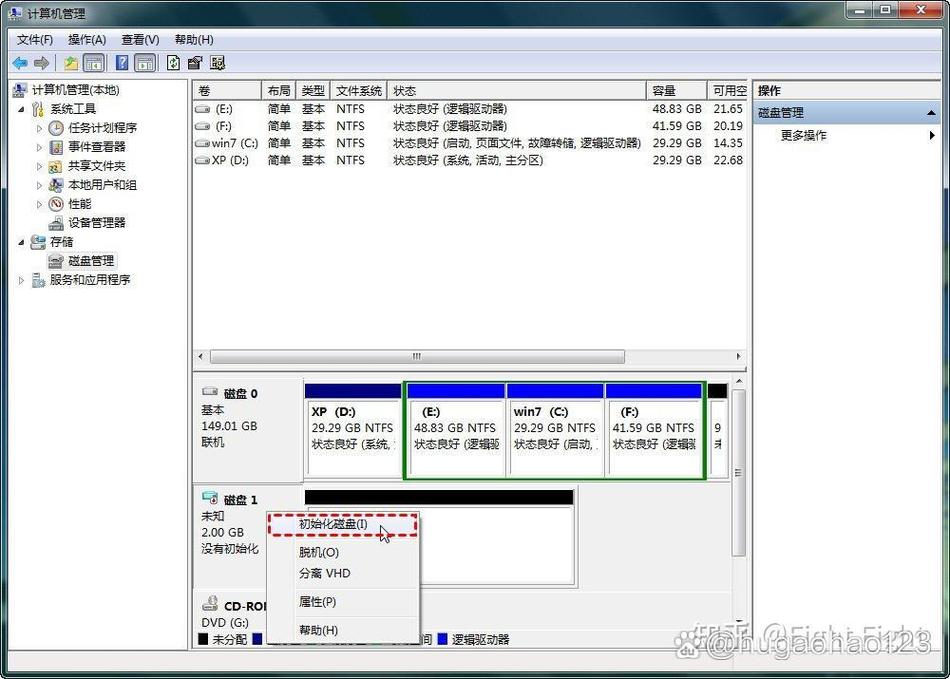Image resolution: width=950 pixels, height=679 pixels.
Task: Select the (E:) volume row in list
Action: click(x=470, y=109)
